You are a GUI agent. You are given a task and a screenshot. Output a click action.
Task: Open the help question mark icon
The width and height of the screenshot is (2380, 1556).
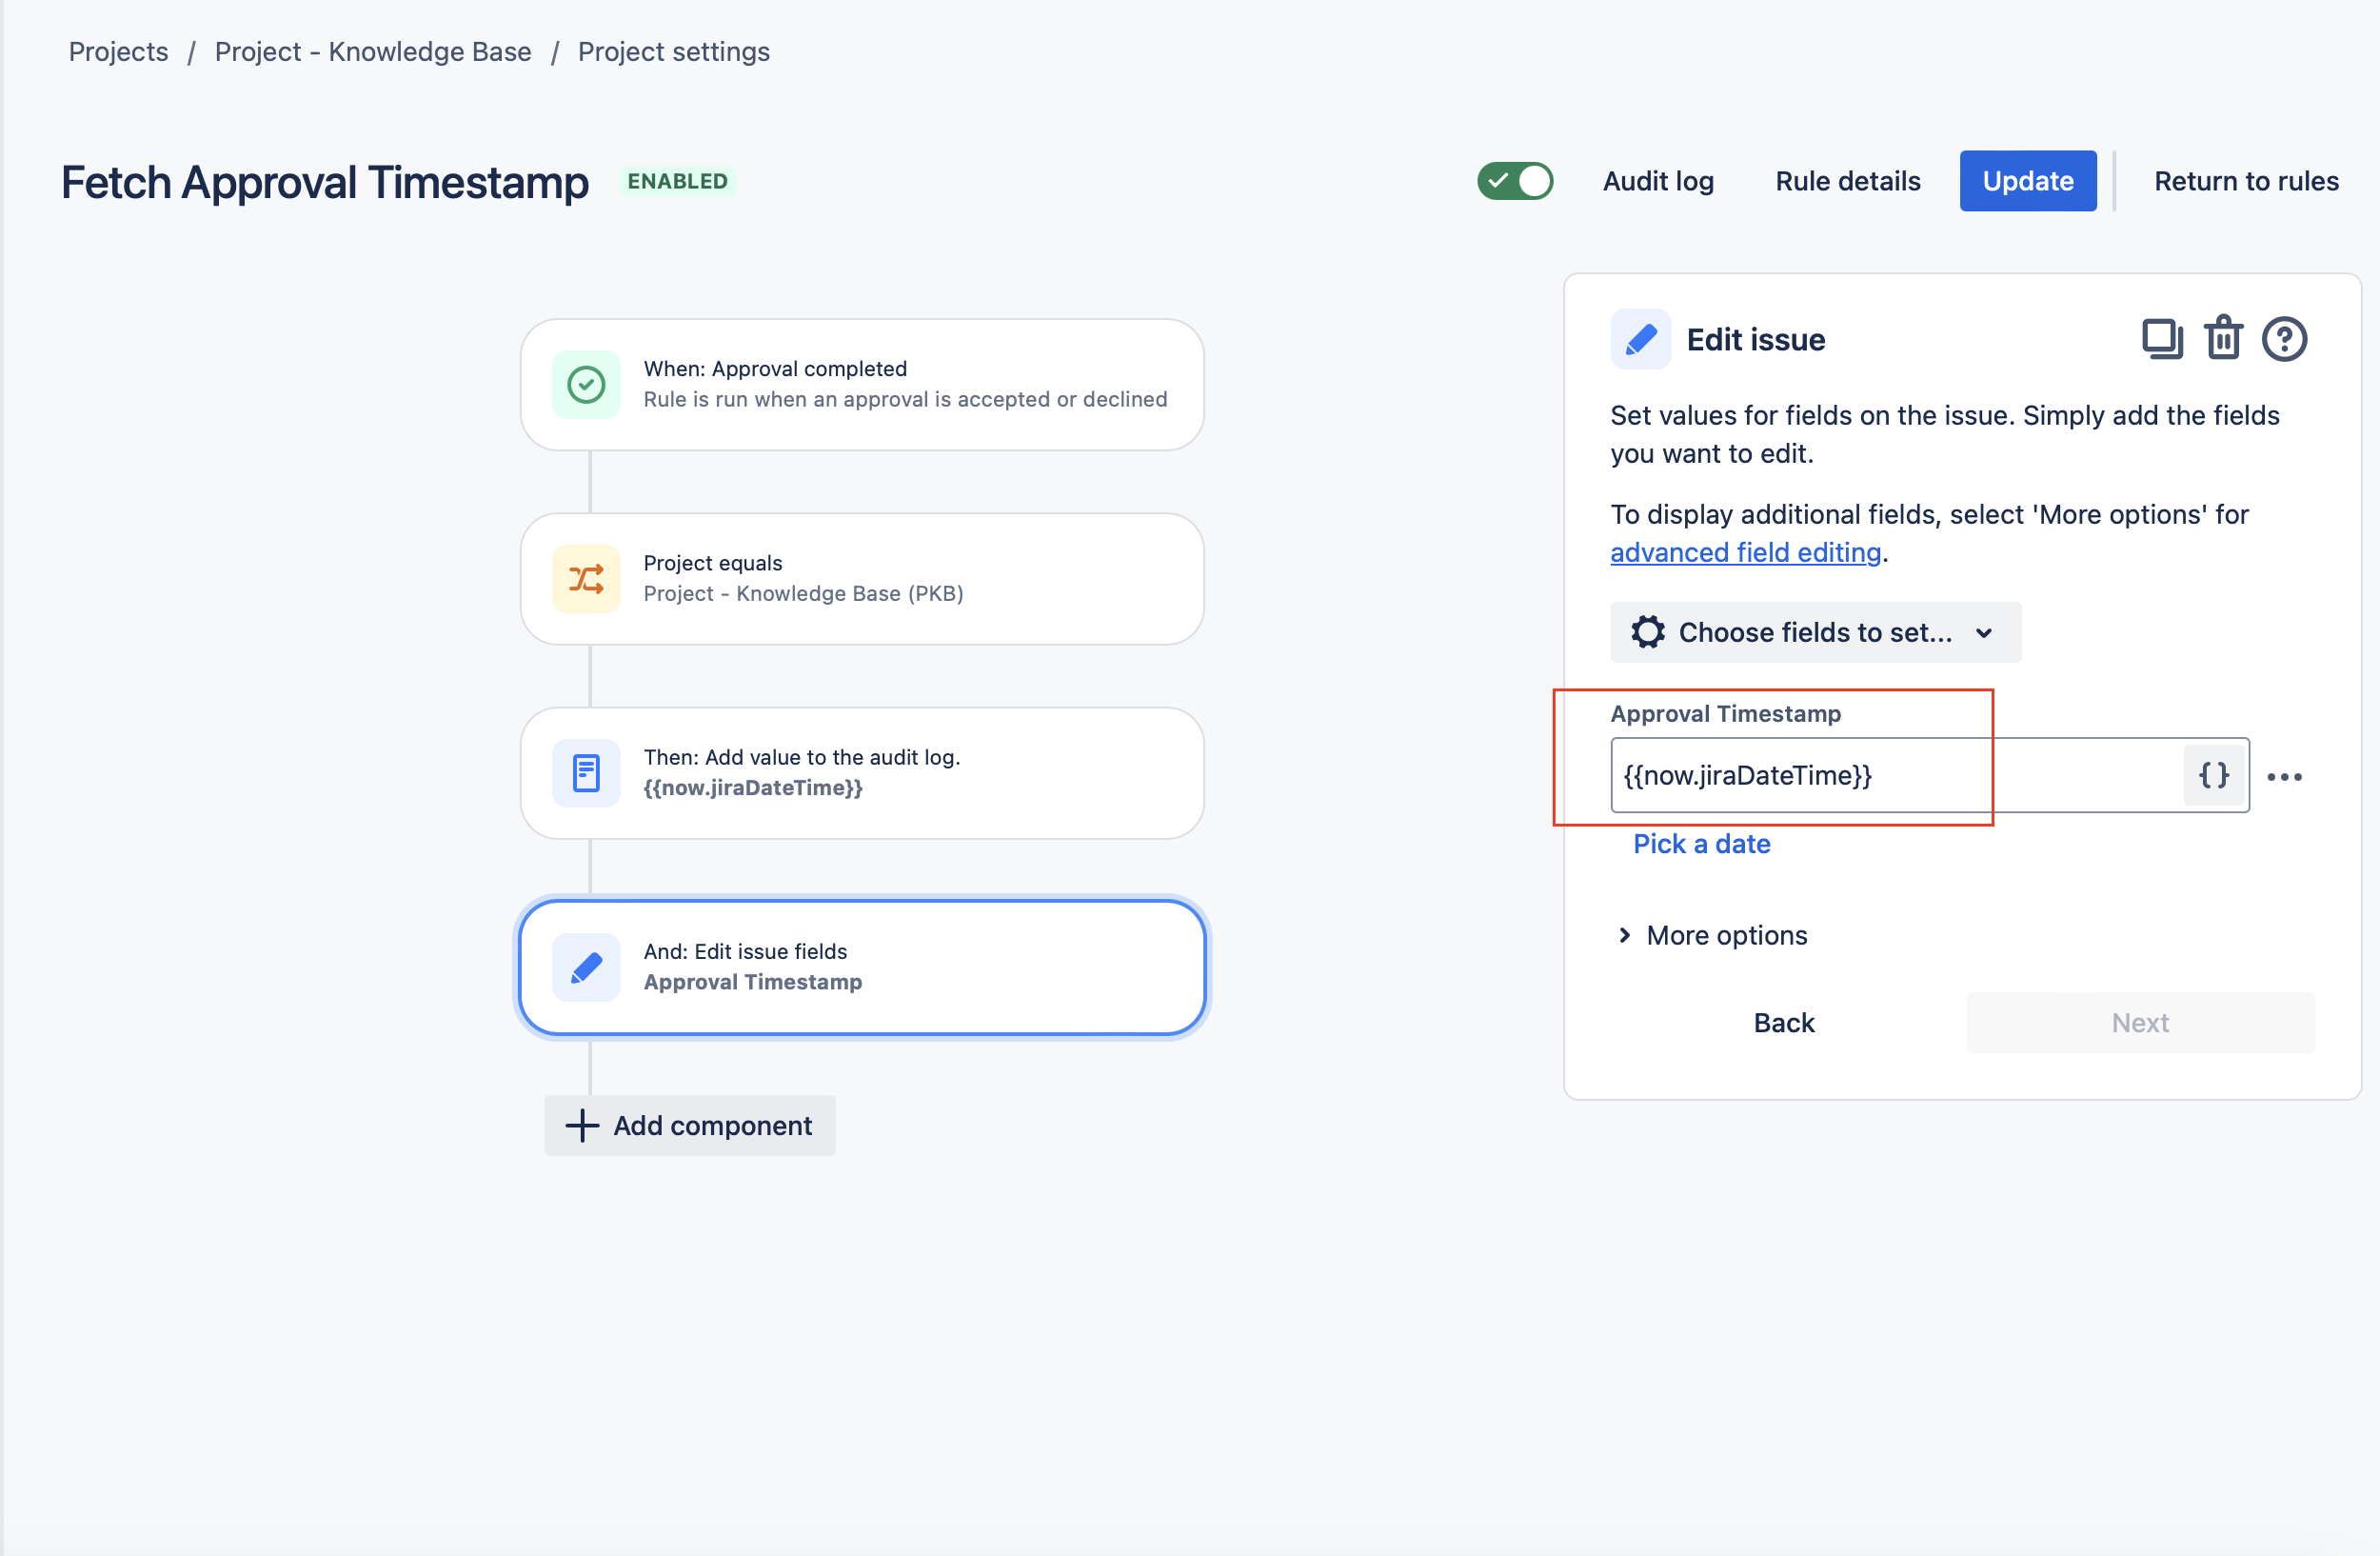[2284, 339]
